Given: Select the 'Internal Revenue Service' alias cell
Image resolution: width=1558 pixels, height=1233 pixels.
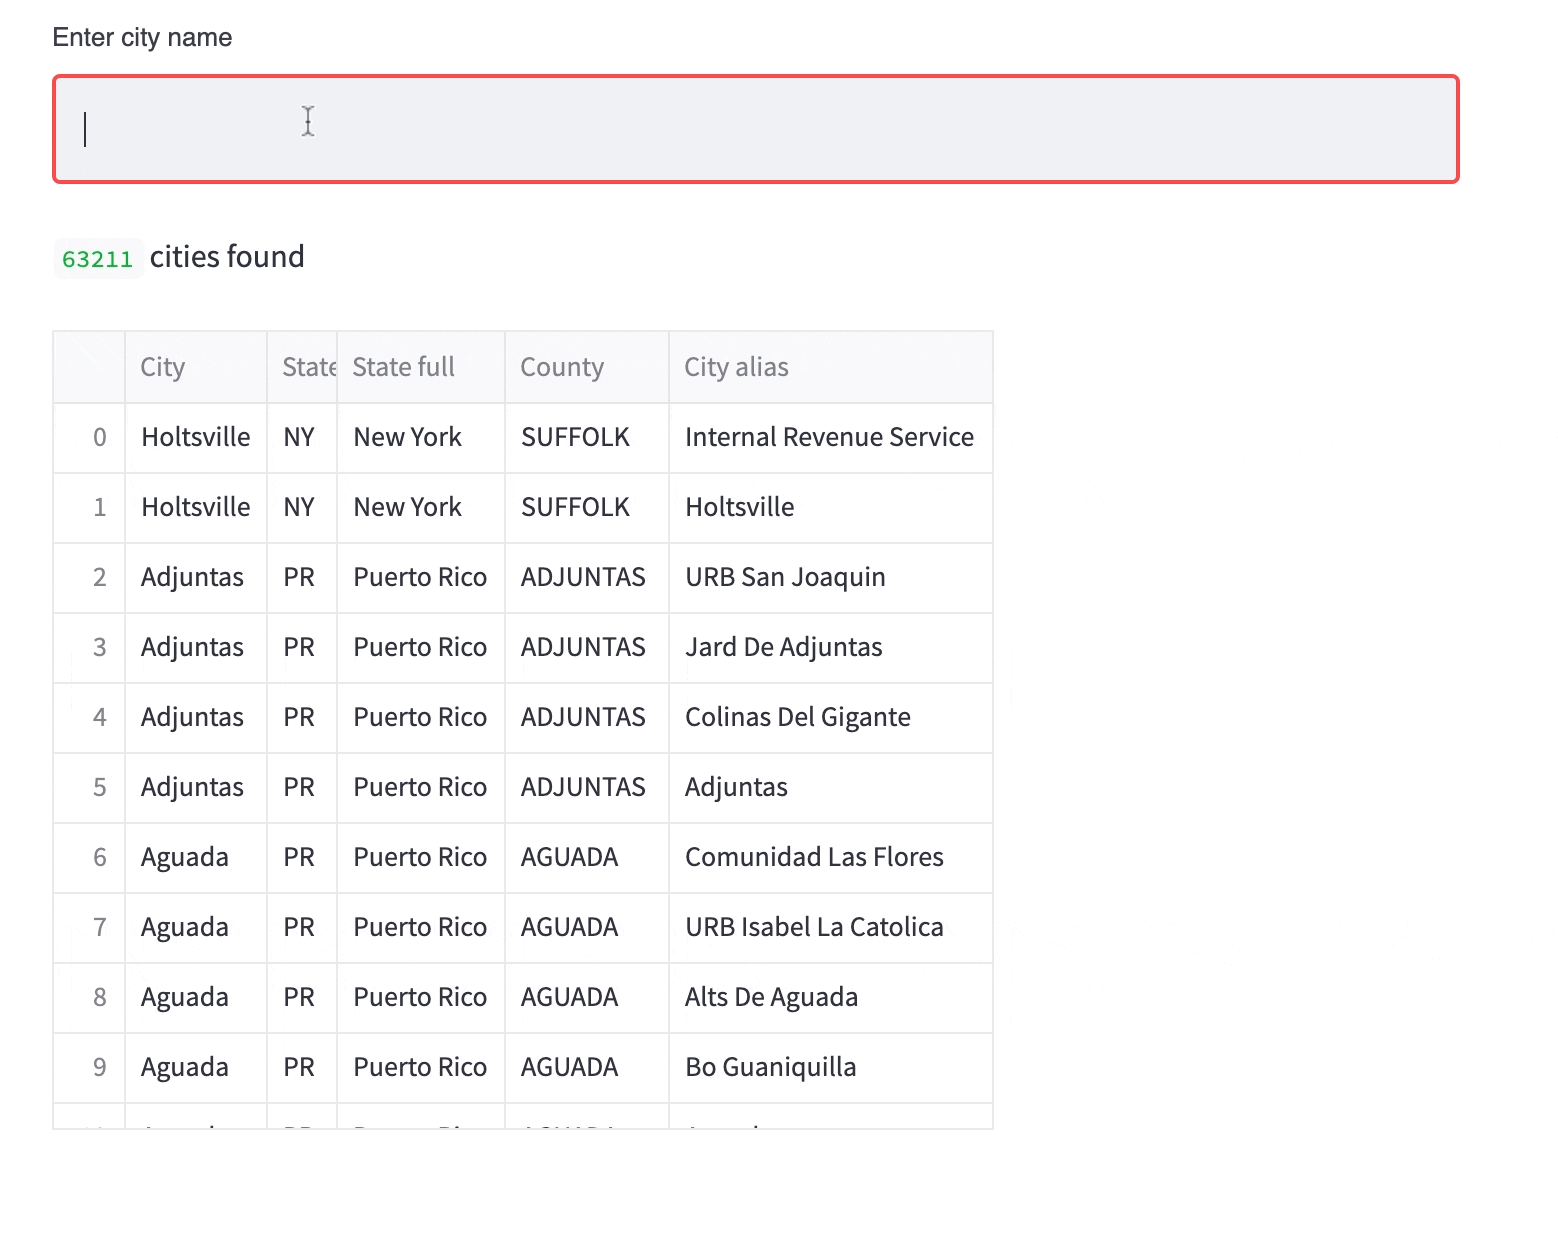Looking at the screenshot, I should (x=829, y=437).
